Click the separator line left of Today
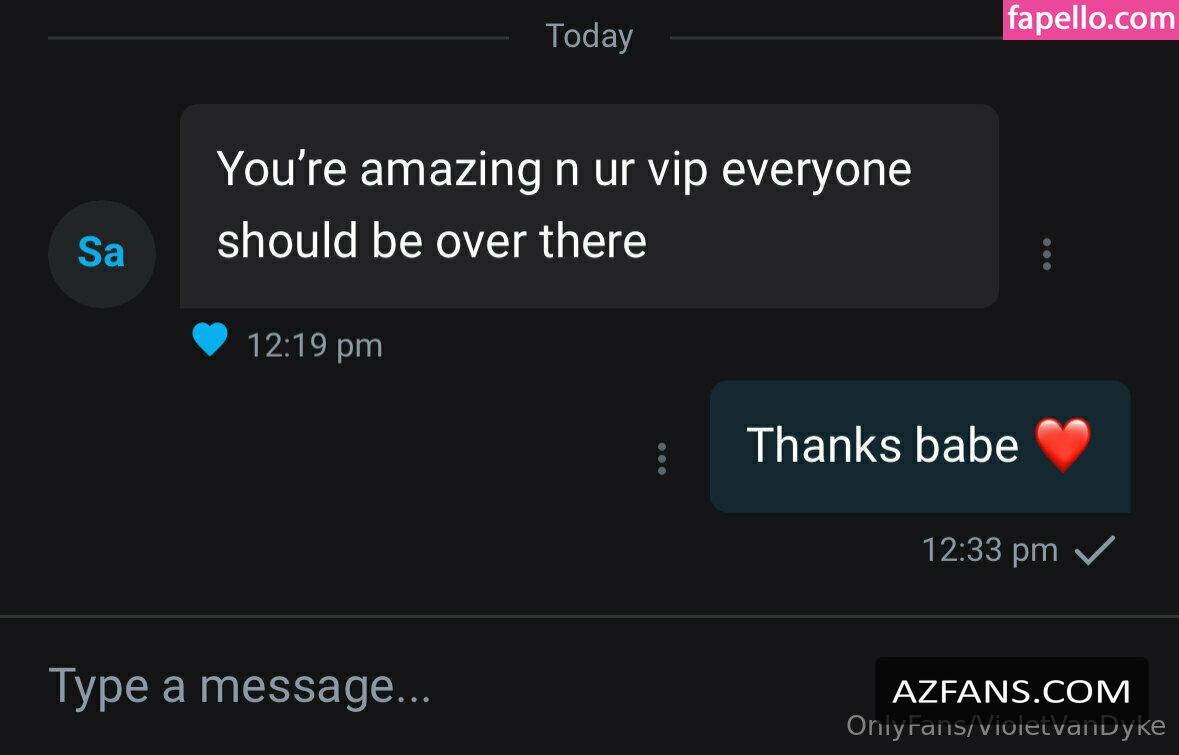This screenshot has width=1179, height=755. [x=278, y=37]
